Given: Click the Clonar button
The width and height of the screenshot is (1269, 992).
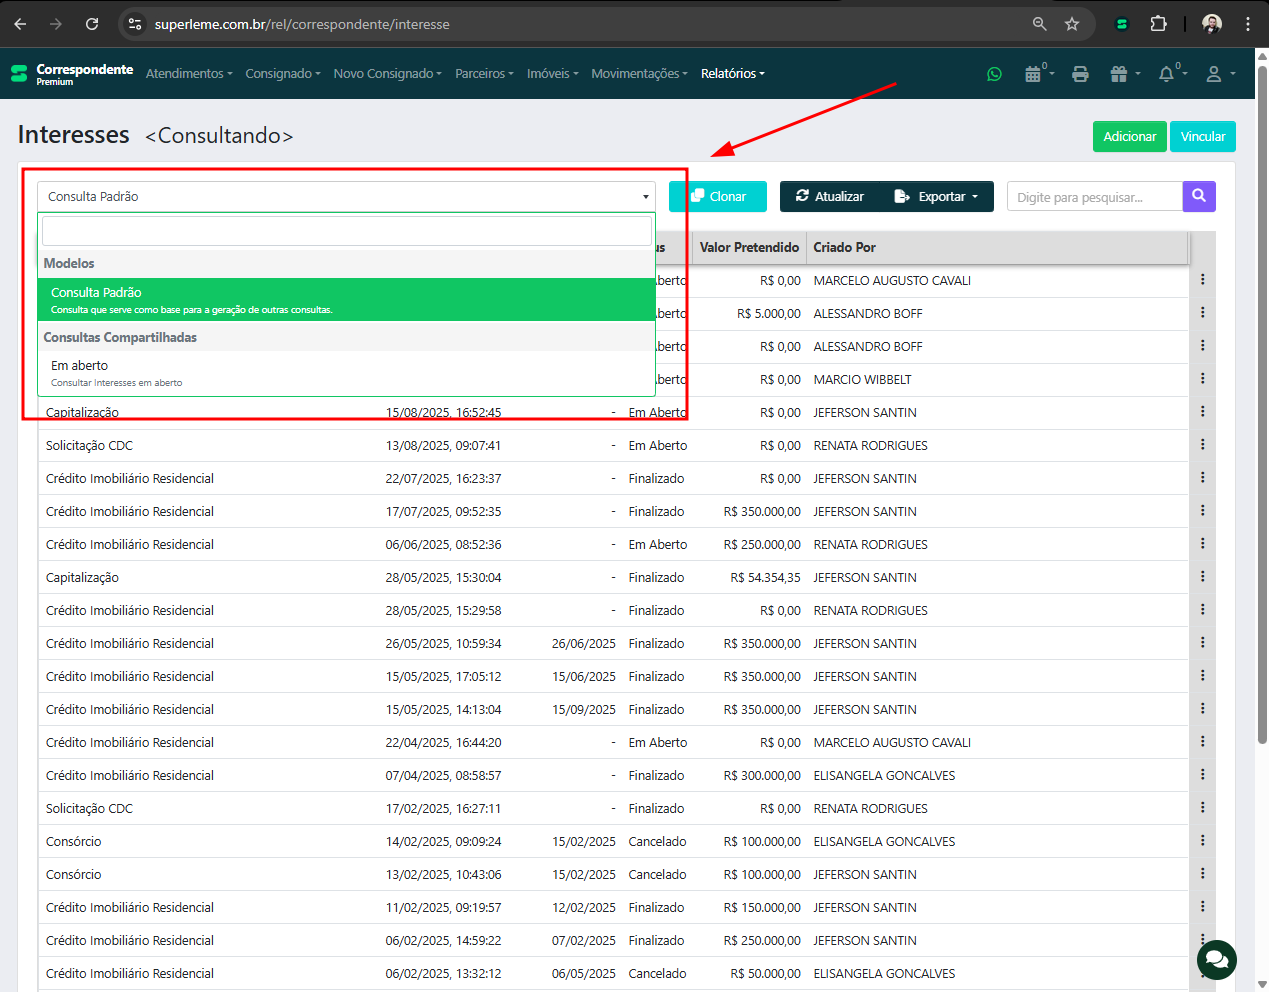Looking at the screenshot, I should tap(718, 197).
